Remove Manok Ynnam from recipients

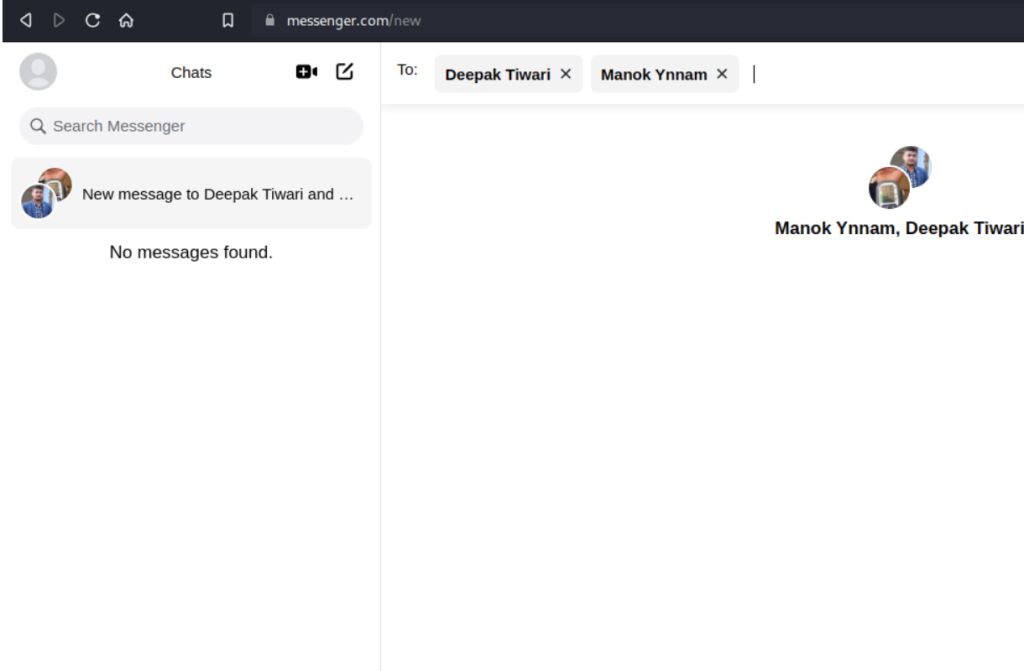[x=722, y=74]
